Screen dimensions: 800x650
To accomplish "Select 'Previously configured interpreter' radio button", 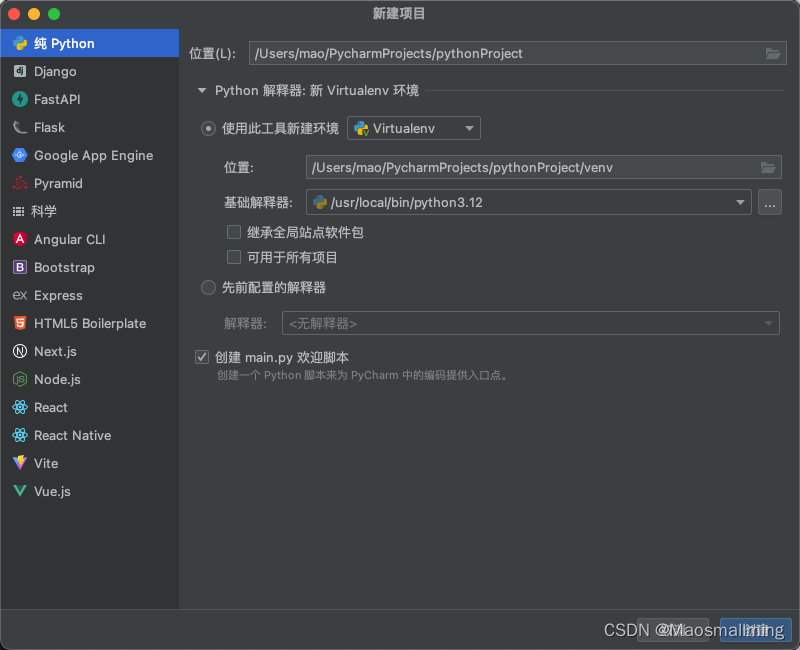I will (x=208, y=288).
